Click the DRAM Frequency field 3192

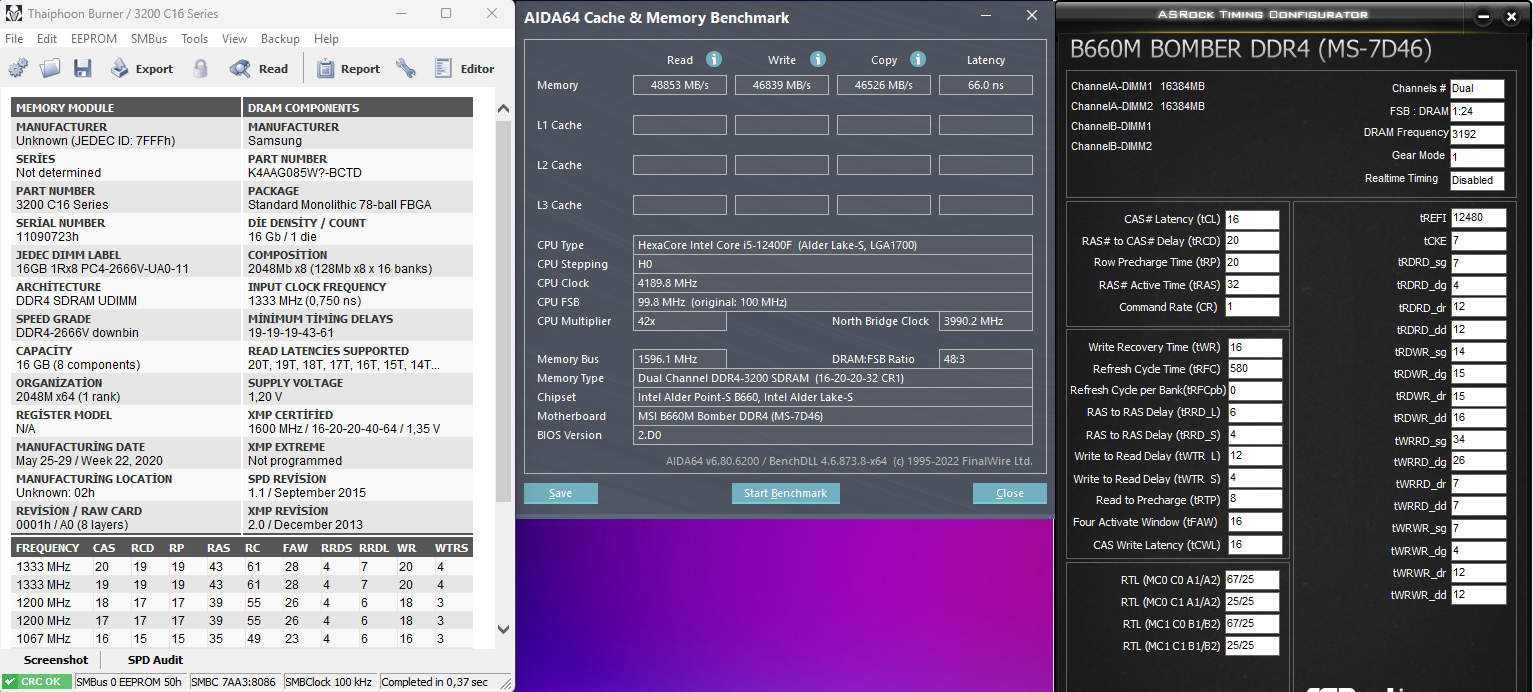coord(1477,135)
